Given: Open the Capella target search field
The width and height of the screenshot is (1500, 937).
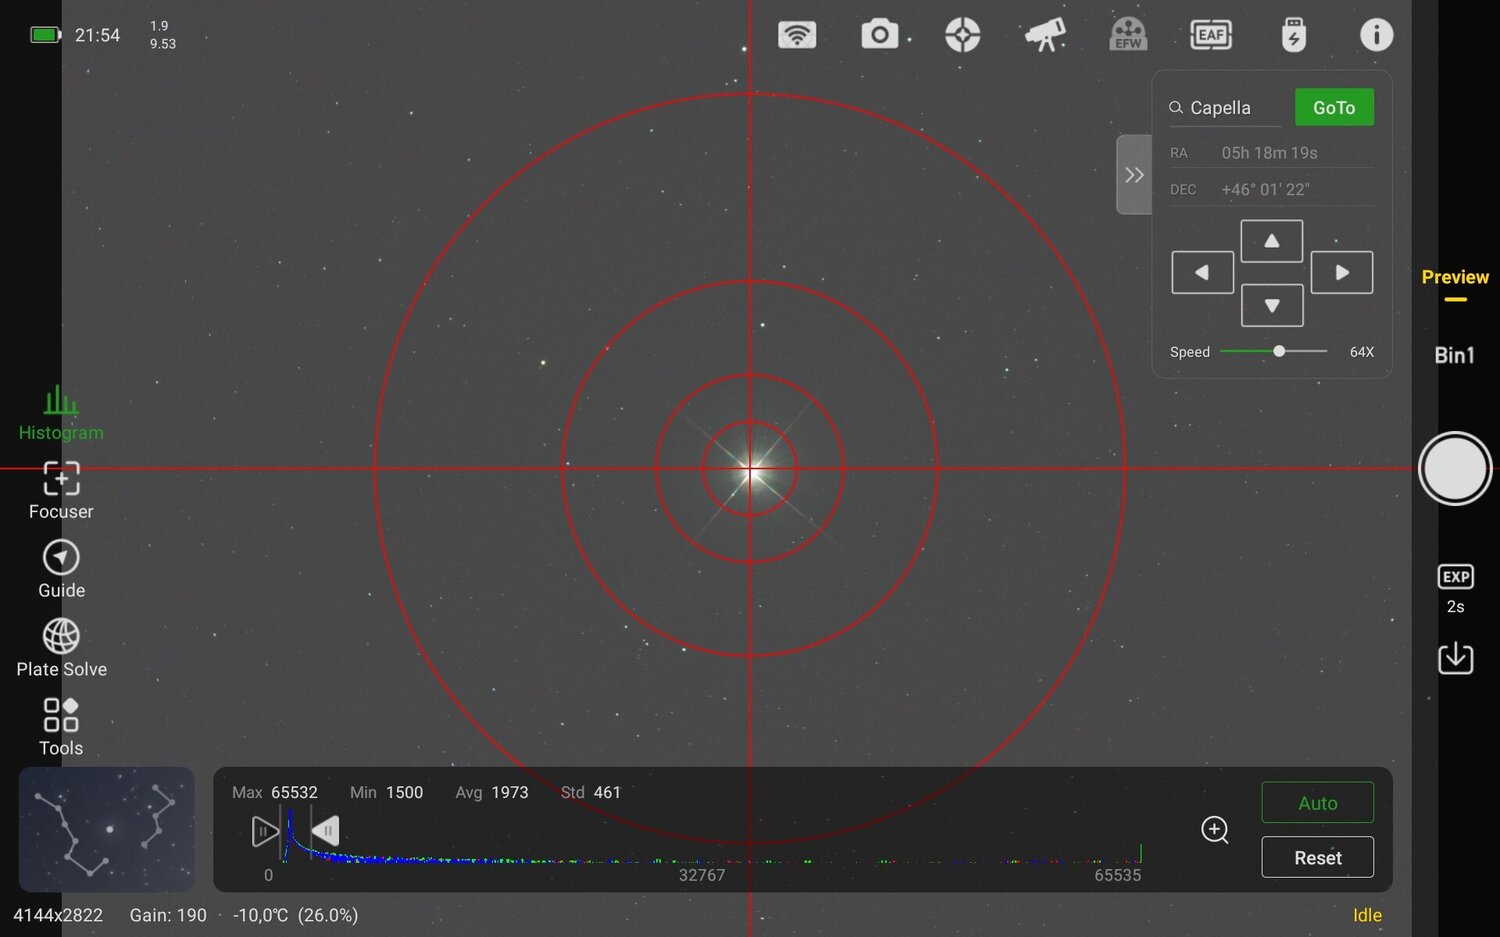Looking at the screenshot, I should click(x=1222, y=107).
